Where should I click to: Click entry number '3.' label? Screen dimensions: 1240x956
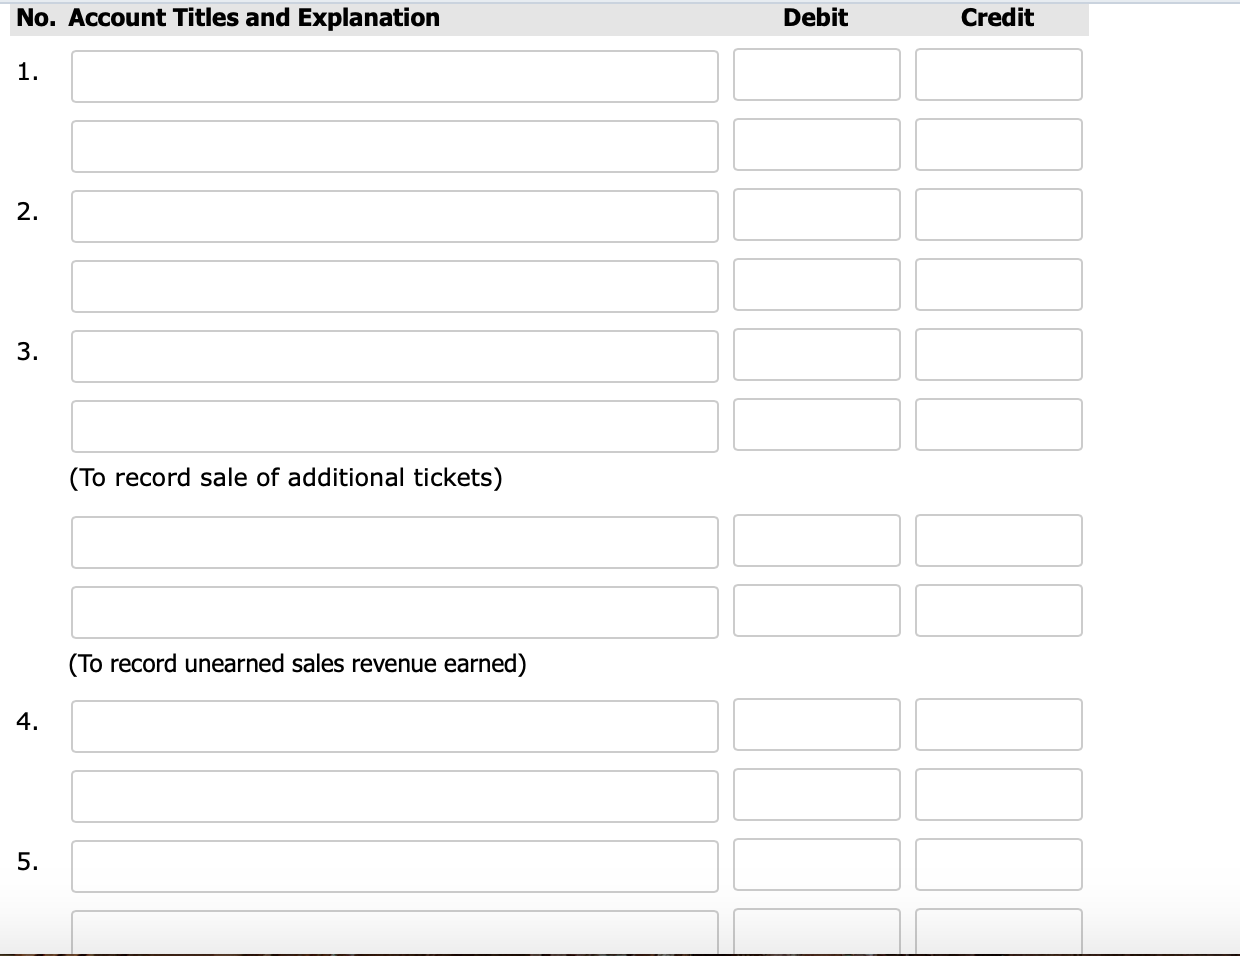(28, 351)
